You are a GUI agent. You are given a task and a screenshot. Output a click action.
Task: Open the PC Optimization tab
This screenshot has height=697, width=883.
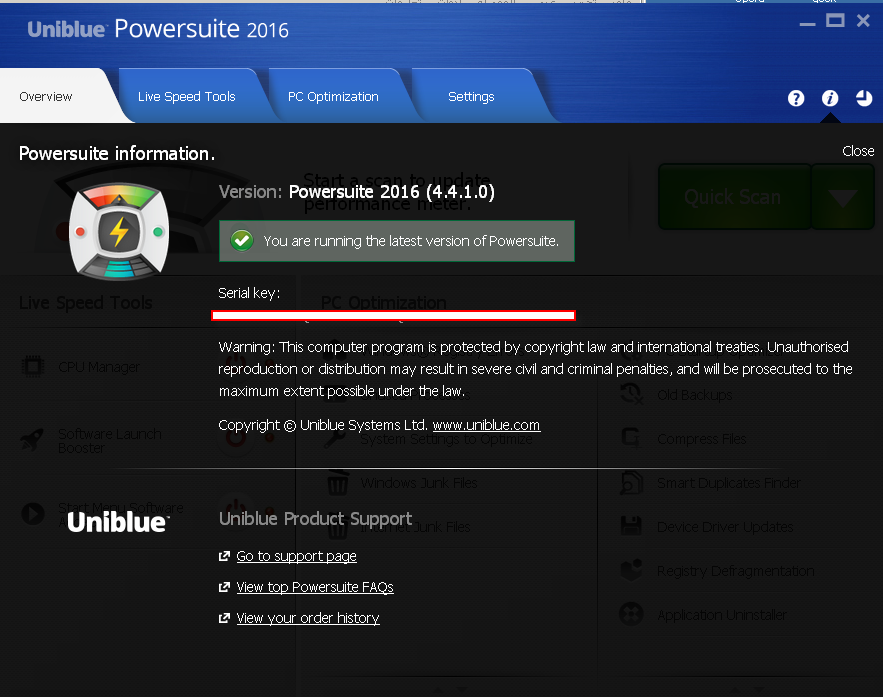tap(333, 97)
